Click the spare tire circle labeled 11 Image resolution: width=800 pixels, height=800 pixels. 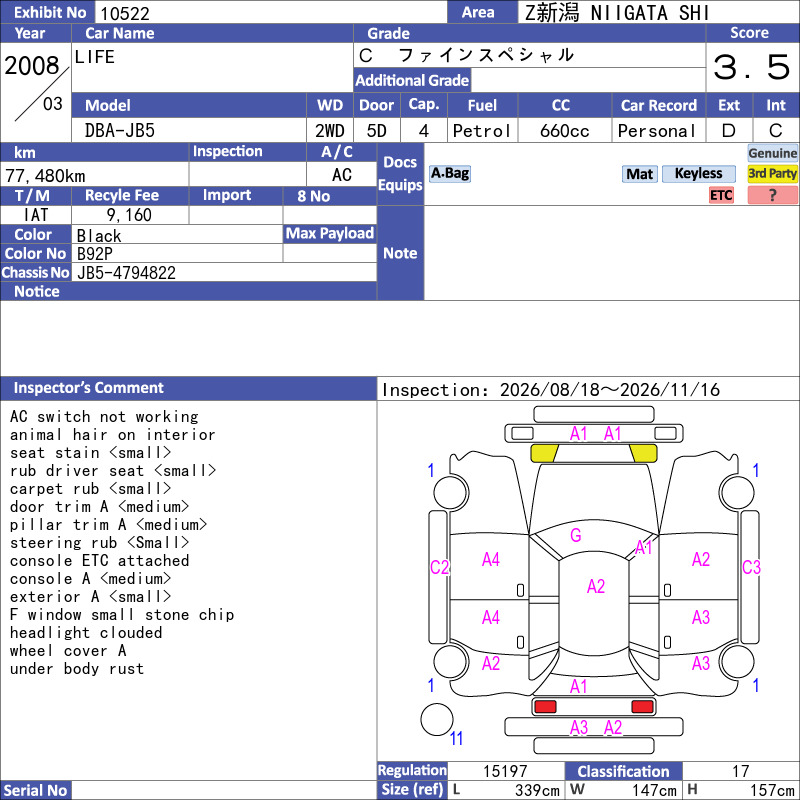pyautogui.click(x=437, y=719)
